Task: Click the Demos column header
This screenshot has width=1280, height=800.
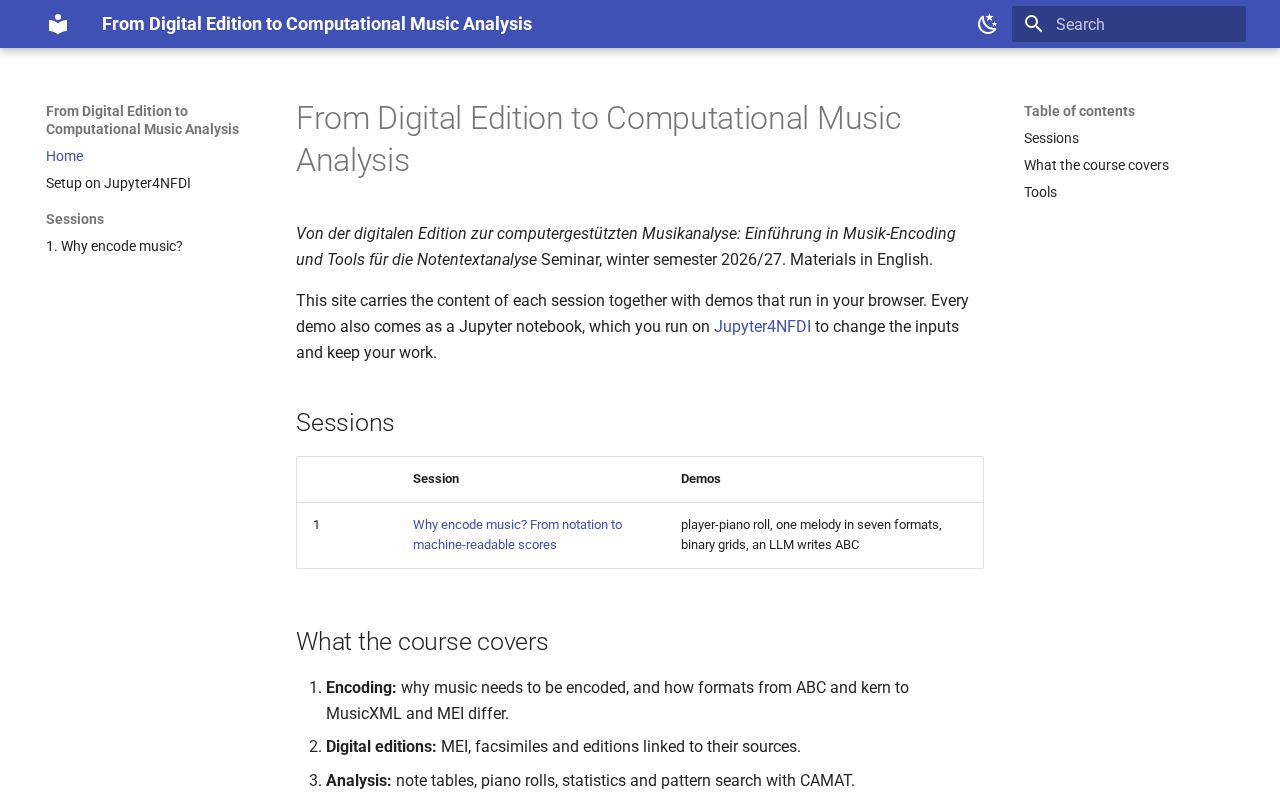Action: pyautogui.click(x=701, y=479)
